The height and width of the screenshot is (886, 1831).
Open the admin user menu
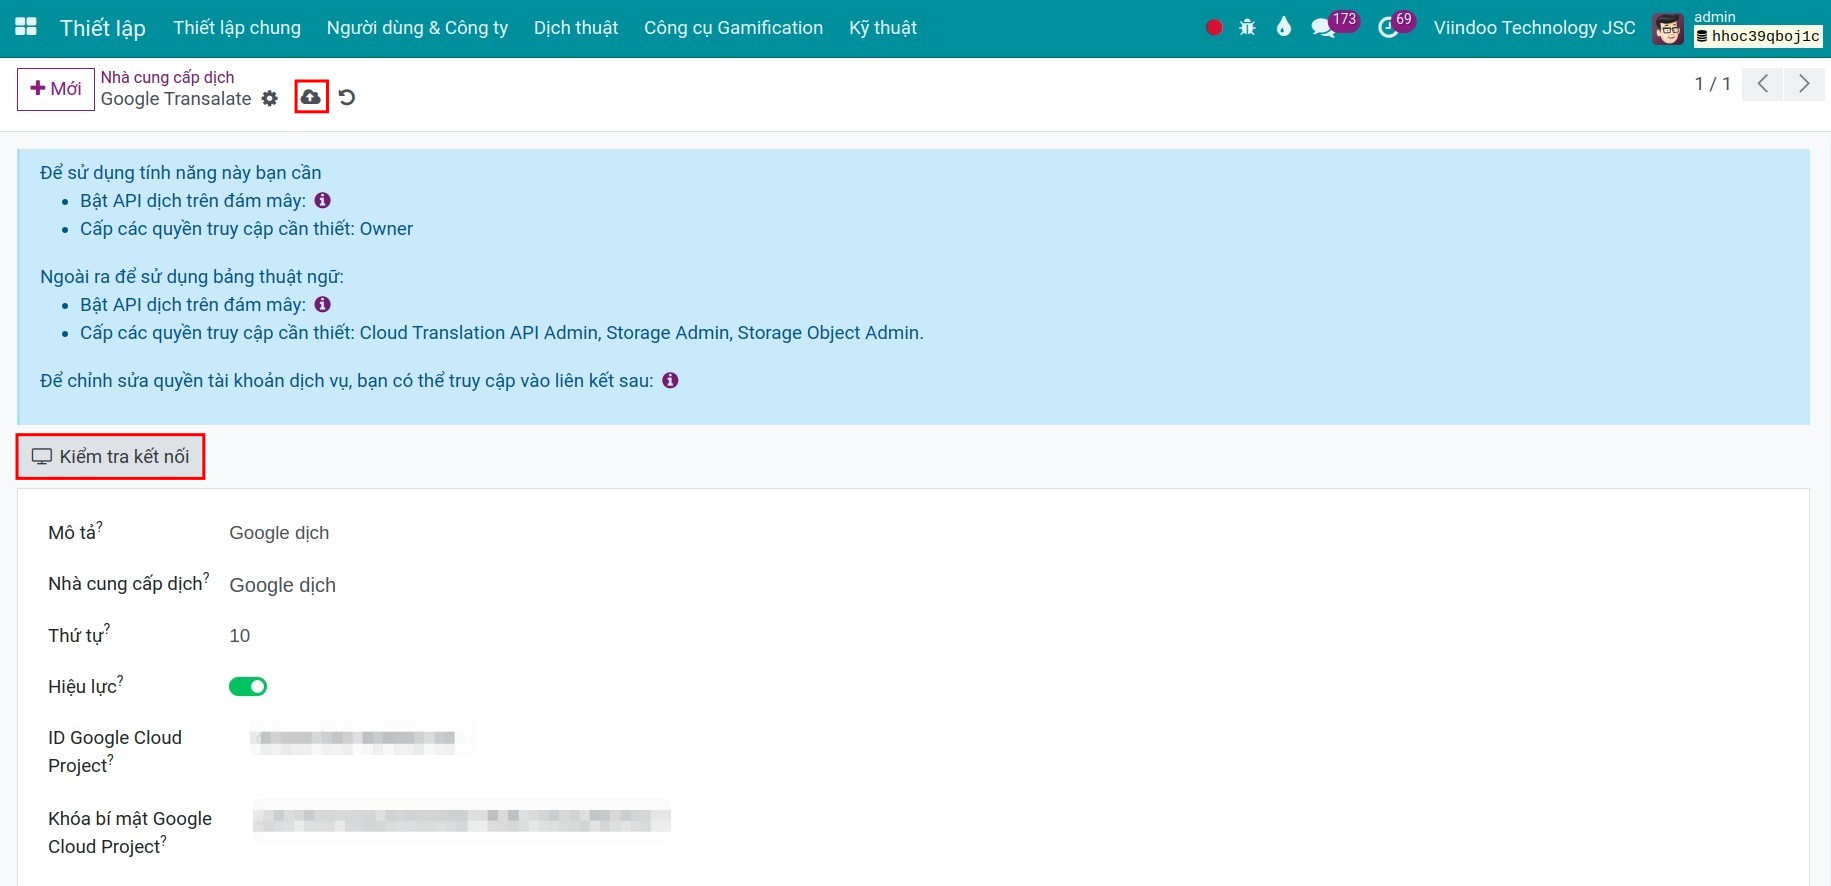(x=1738, y=28)
